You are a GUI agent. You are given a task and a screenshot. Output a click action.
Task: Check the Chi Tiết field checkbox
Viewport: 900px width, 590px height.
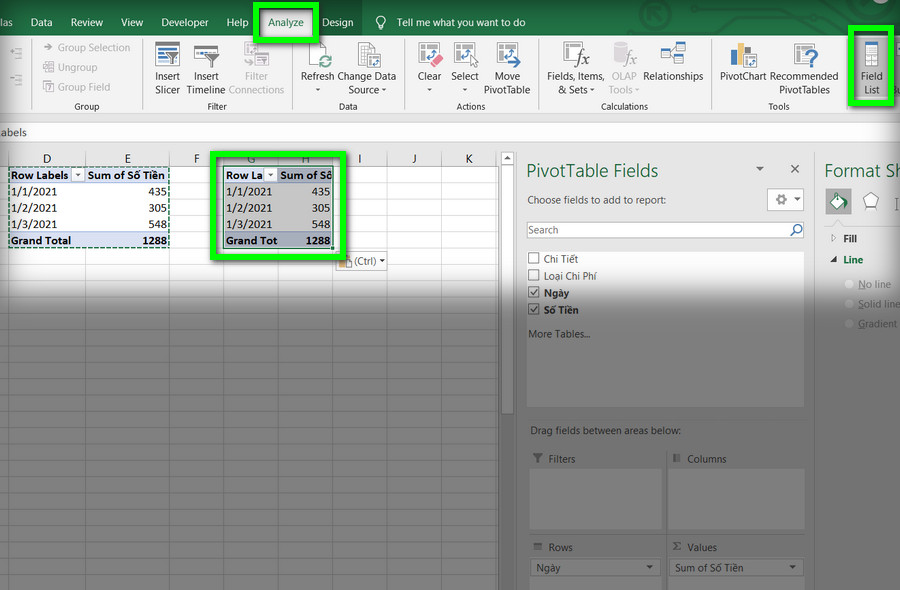[x=534, y=258]
